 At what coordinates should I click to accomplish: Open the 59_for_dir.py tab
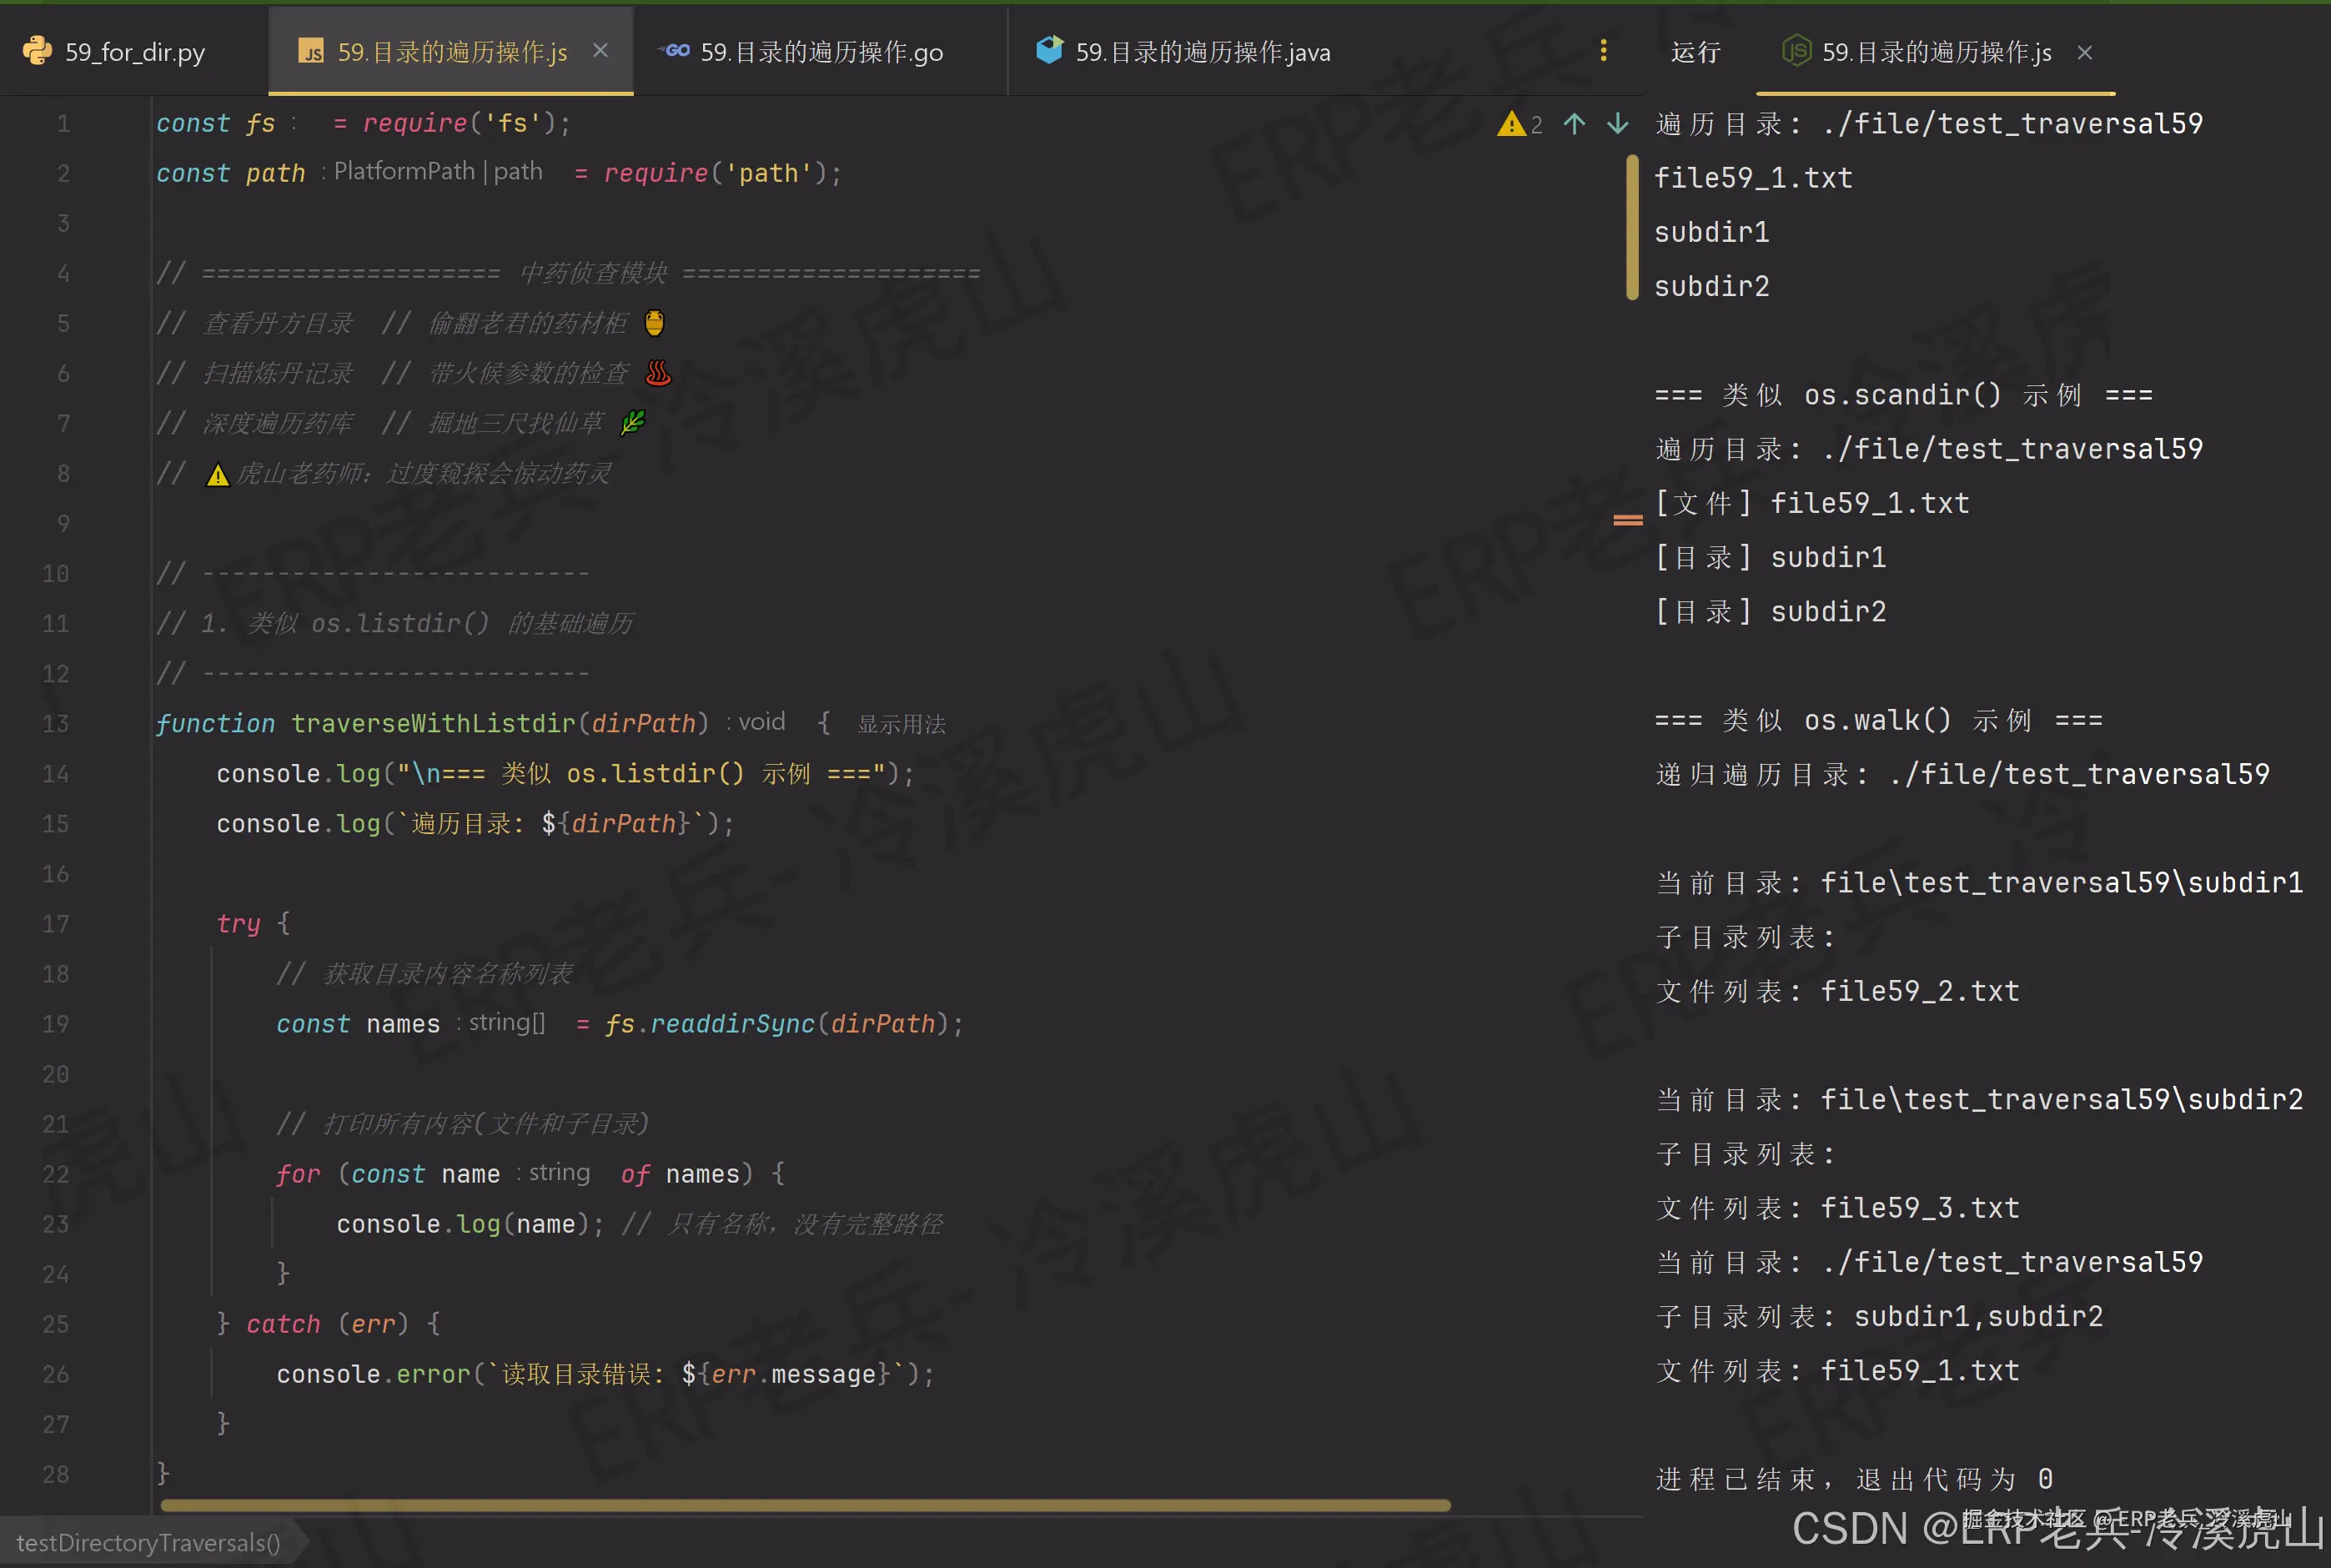pyautogui.click(x=134, y=52)
